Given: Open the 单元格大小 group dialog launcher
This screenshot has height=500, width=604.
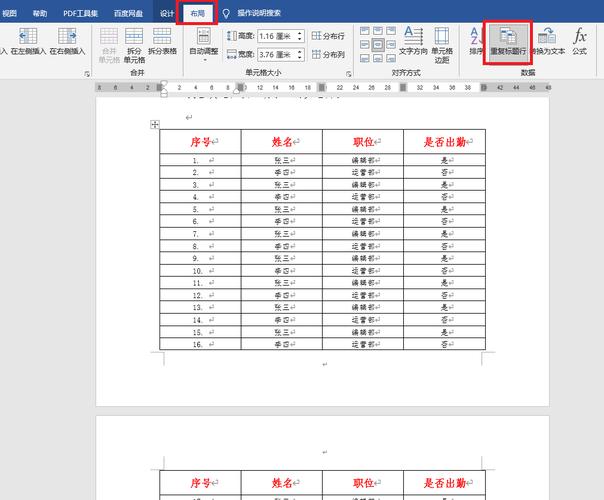Looking at the screenshot, I should point(349,74).
